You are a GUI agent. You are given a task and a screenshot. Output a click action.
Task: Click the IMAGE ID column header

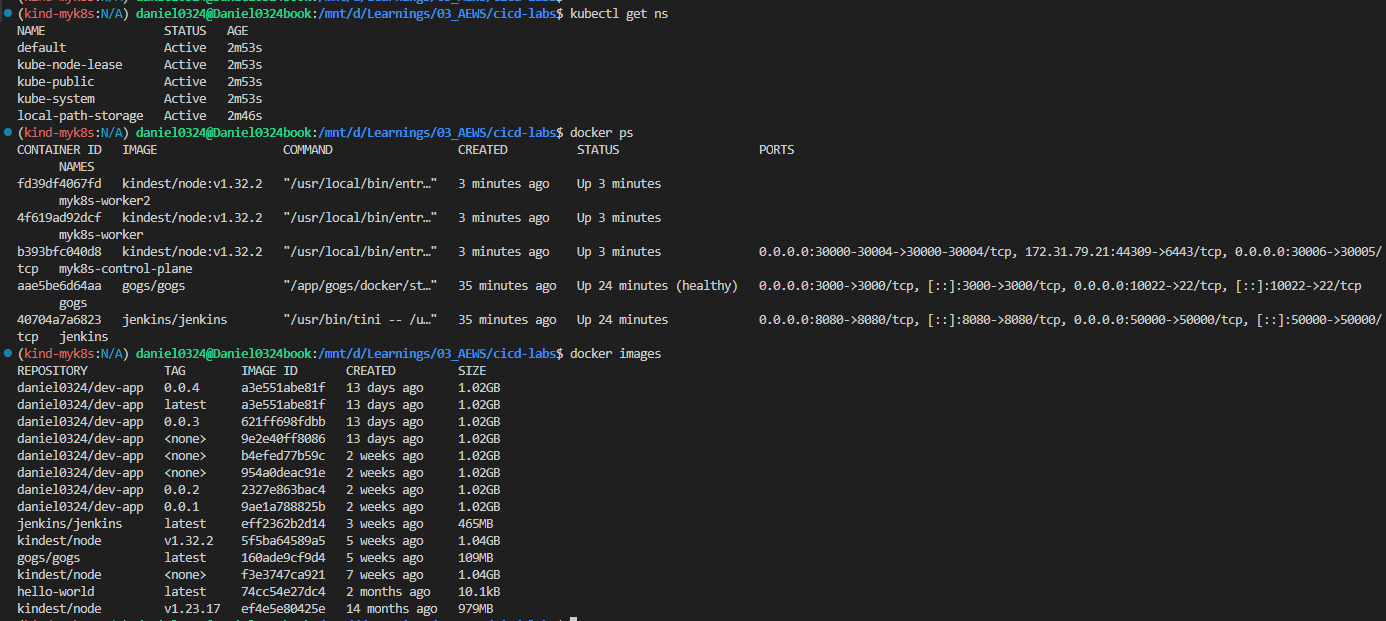[x=269, y=371]
